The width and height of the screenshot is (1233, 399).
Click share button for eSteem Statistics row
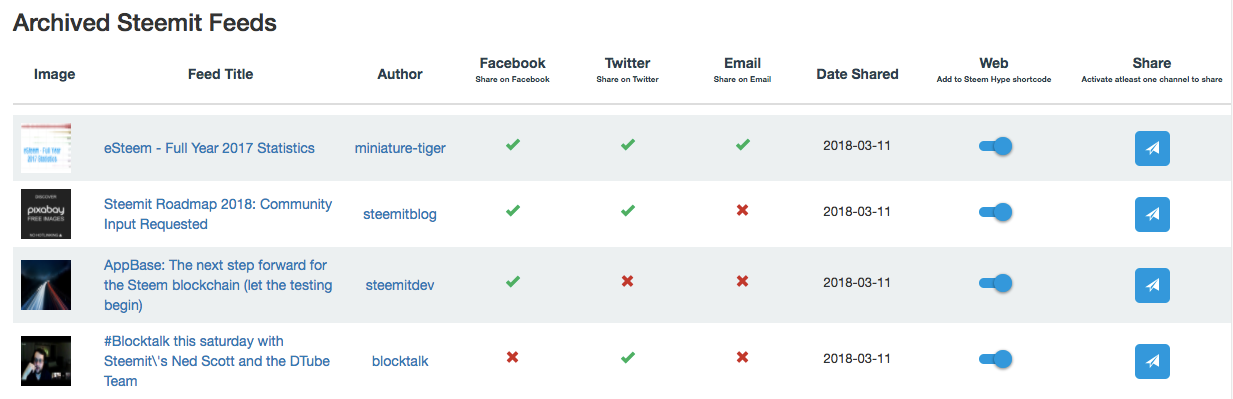pyautogui.click(x=1152, y=148)
